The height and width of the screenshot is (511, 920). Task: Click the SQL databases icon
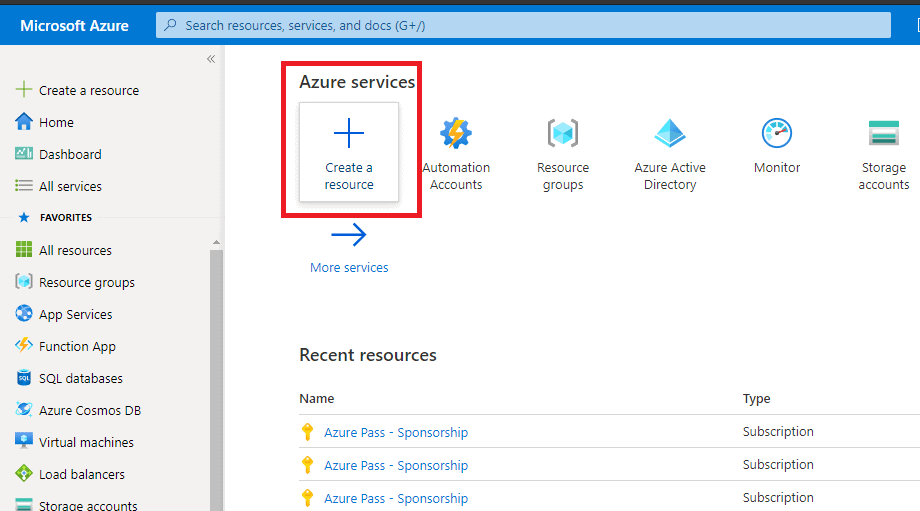coord(23,377)
